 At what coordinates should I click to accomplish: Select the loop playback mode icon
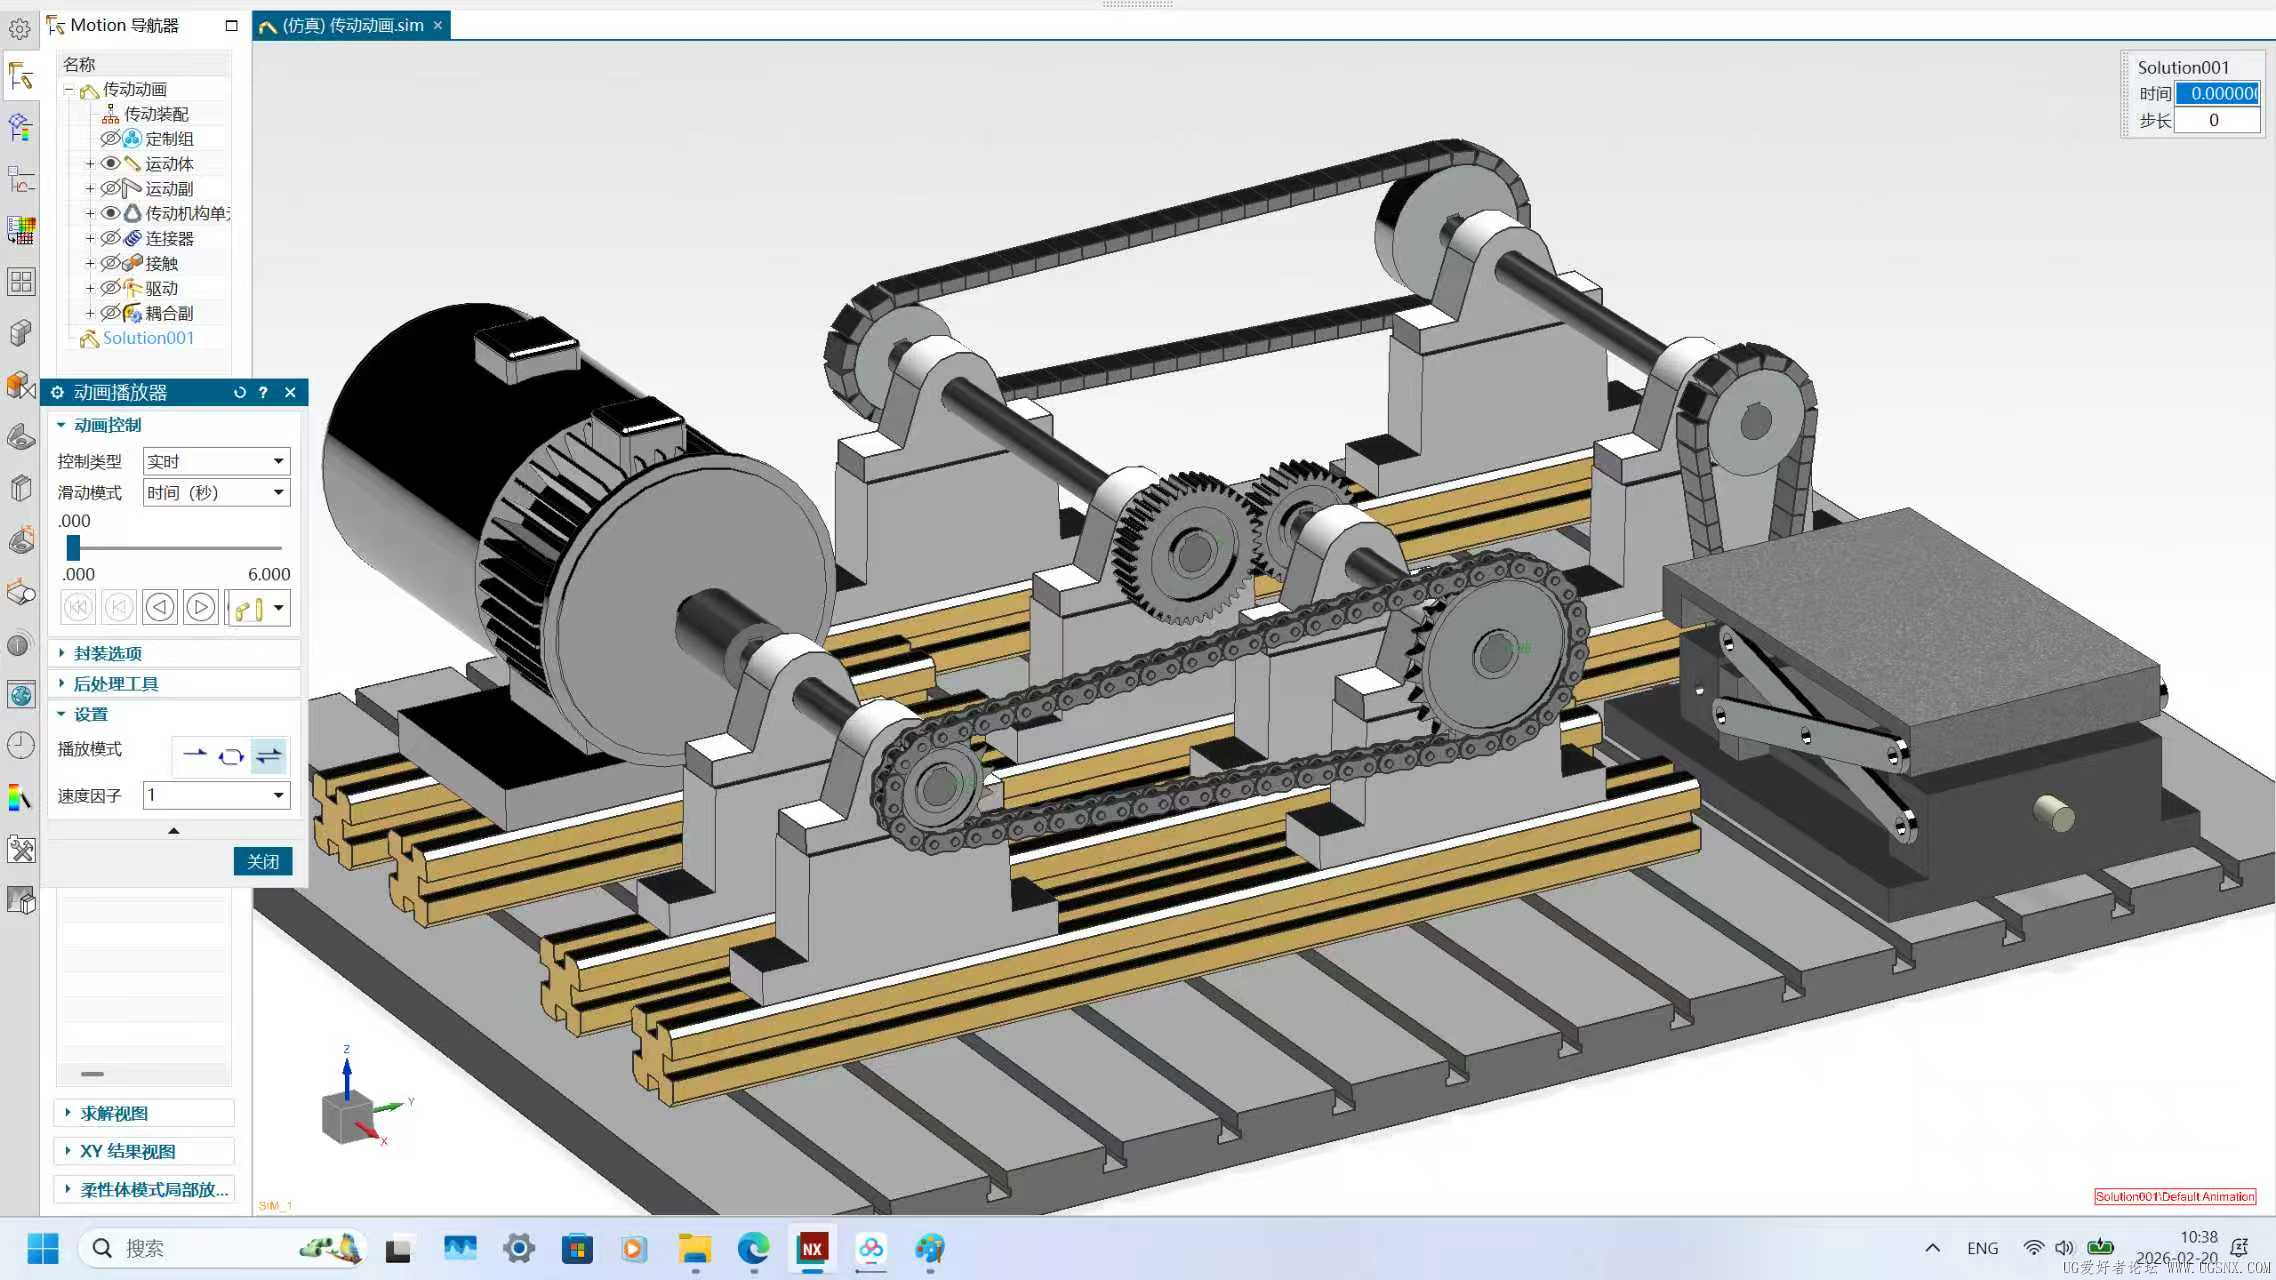(231, 756)
